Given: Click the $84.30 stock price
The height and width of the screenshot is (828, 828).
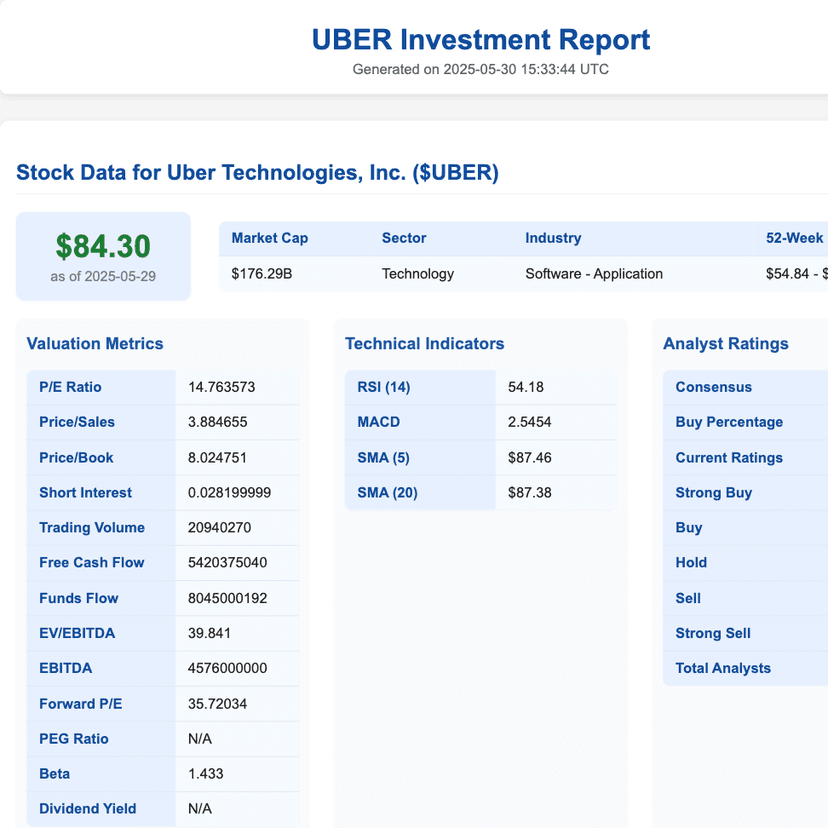Looking at the screenshot, I should tap(103, 246).
